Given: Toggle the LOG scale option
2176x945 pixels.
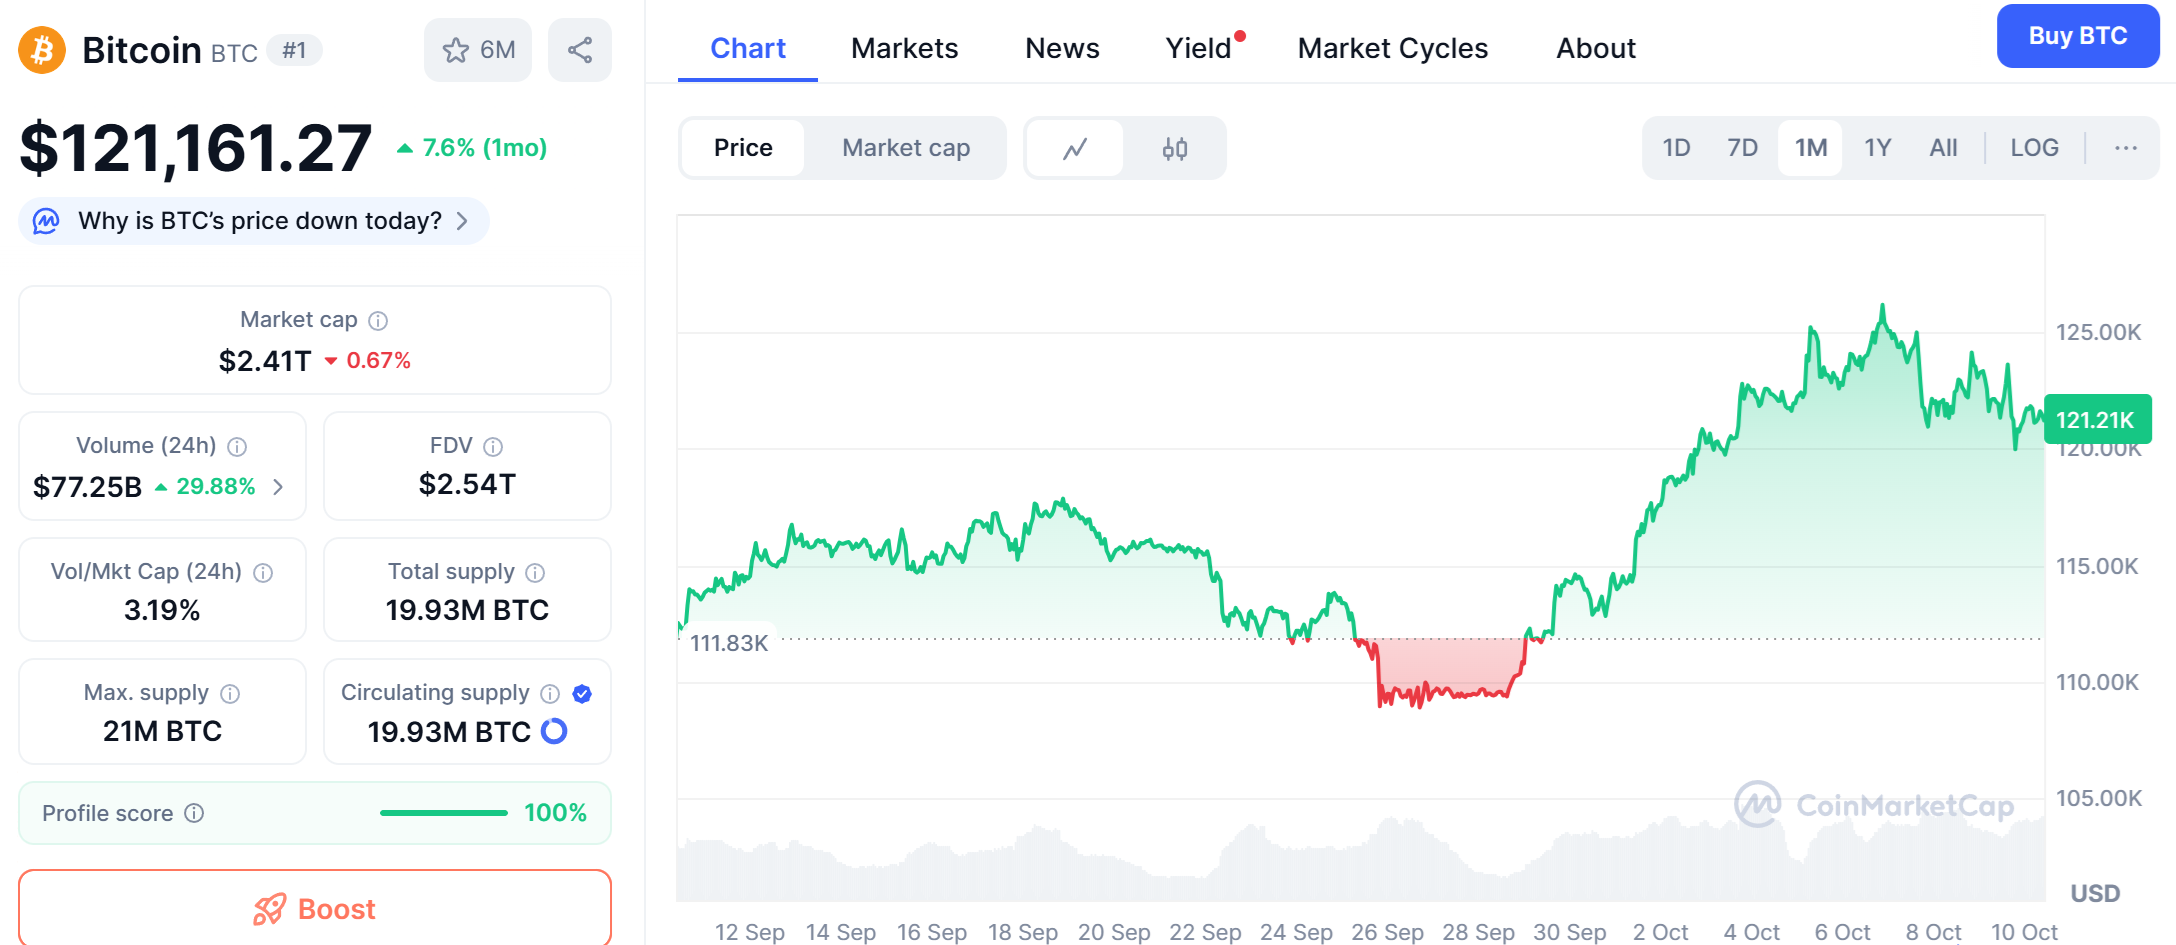Looking at the screenshot, I should 2034,148.
